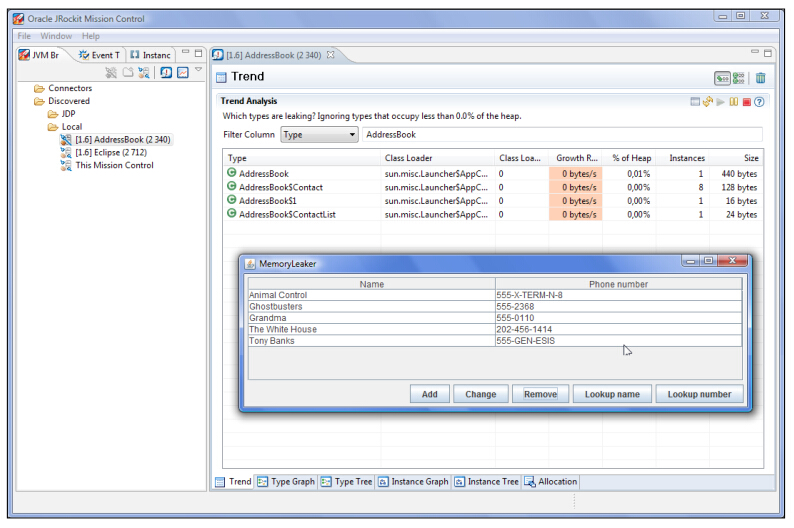Stop trend analysis with red stop icon
The image size is (794, 528).
[746, 102]
